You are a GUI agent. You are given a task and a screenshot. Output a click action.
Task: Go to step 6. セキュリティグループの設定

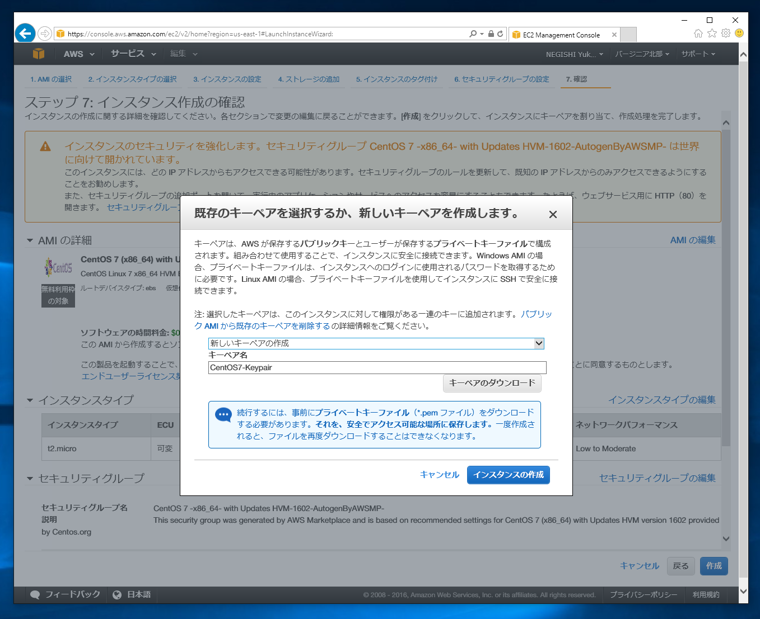point(502,79)
